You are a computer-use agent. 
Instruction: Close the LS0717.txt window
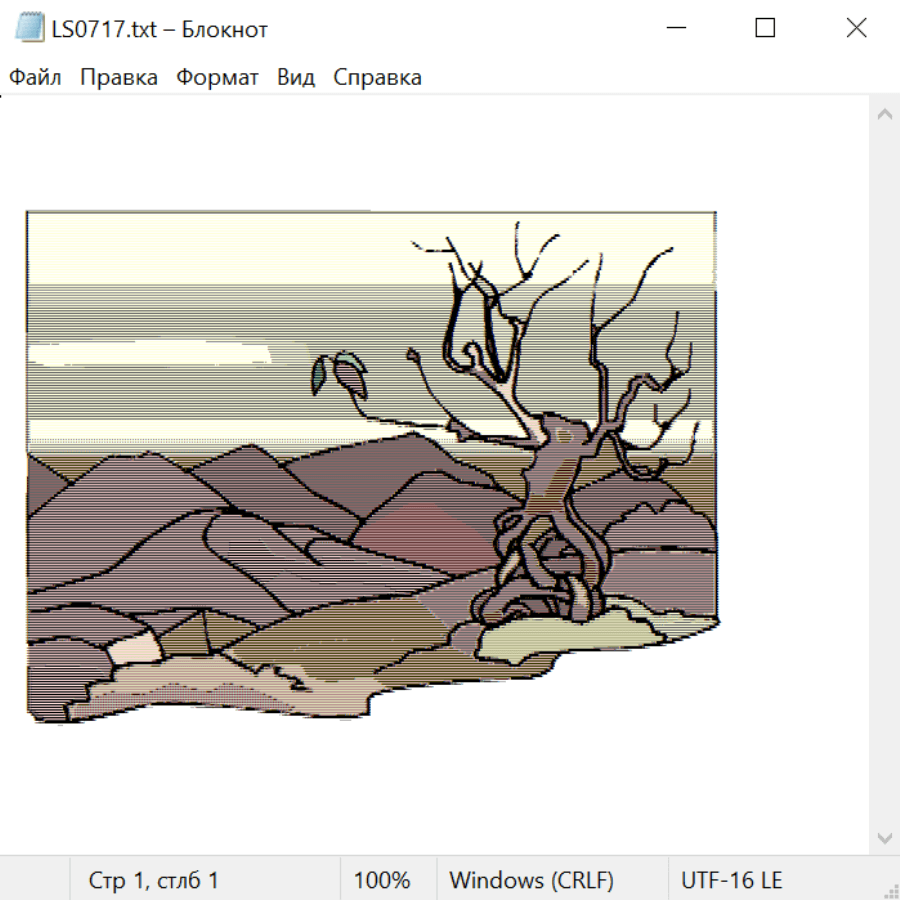(x=856, y=29)
